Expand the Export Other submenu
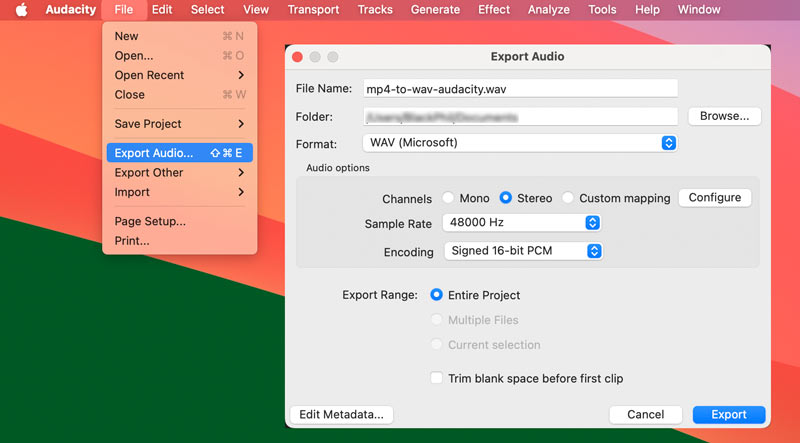The width and height of the screenshot is (800, 443). click(x=180, y=173)
